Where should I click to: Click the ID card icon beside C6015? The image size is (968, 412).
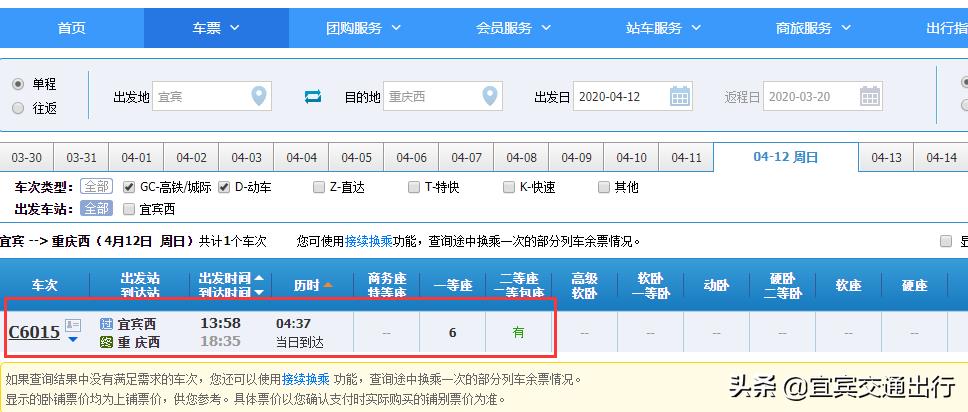(x=73, y=325)
